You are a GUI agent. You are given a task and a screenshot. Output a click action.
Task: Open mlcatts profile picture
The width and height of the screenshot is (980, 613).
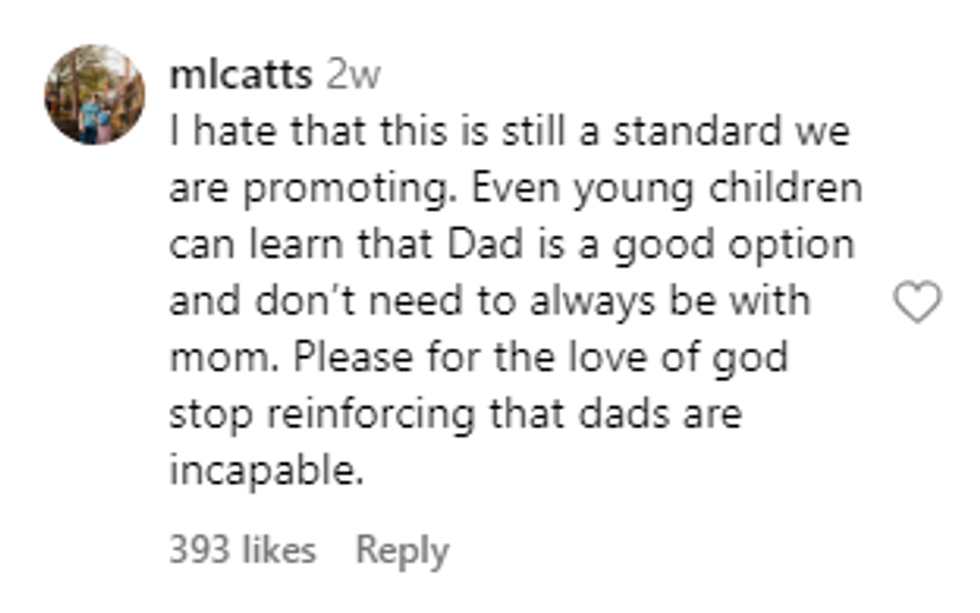[94, 95]
